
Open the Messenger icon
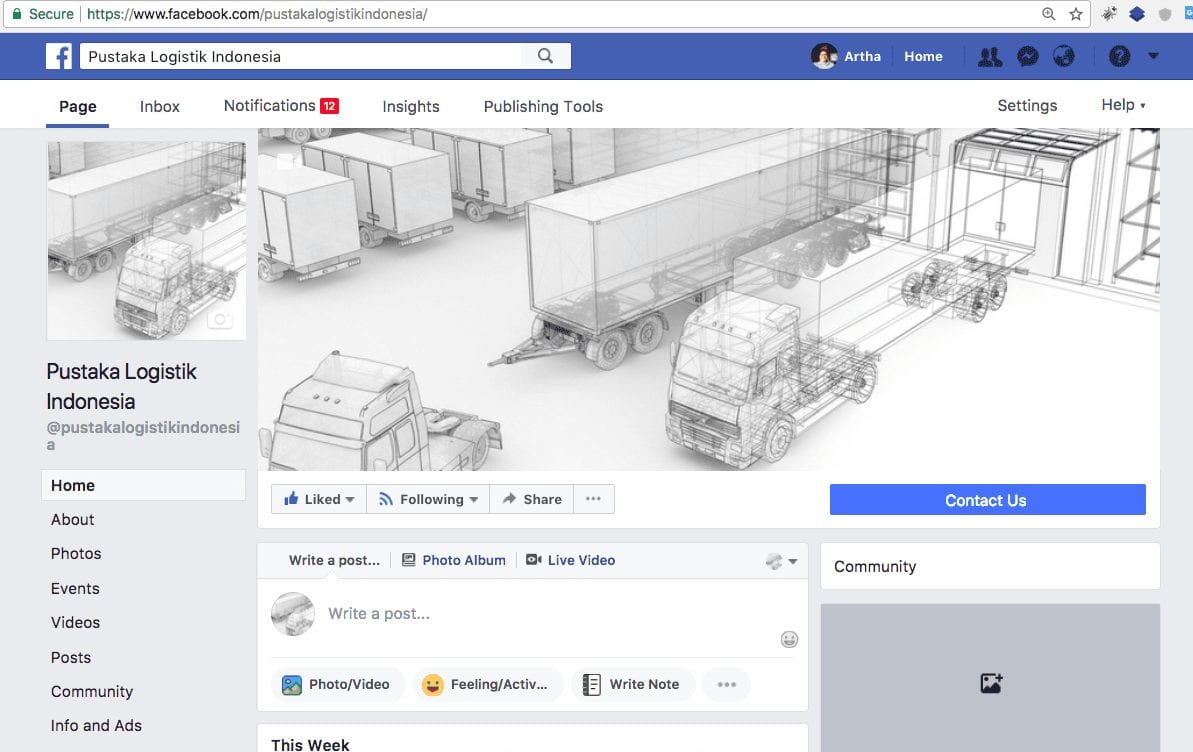pos(1027,57)
